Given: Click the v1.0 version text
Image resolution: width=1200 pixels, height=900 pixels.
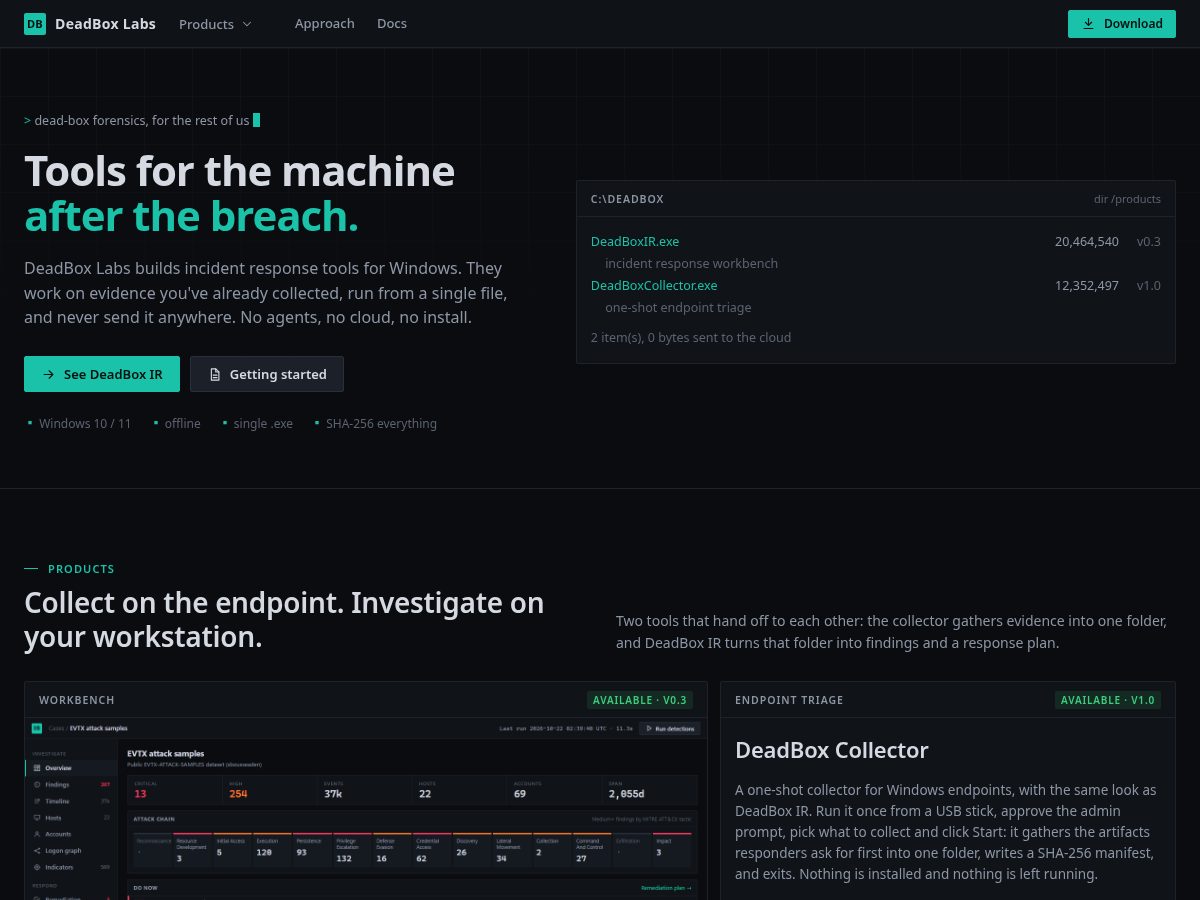Looking at the screenshot, I should (x=1149, y=285).
